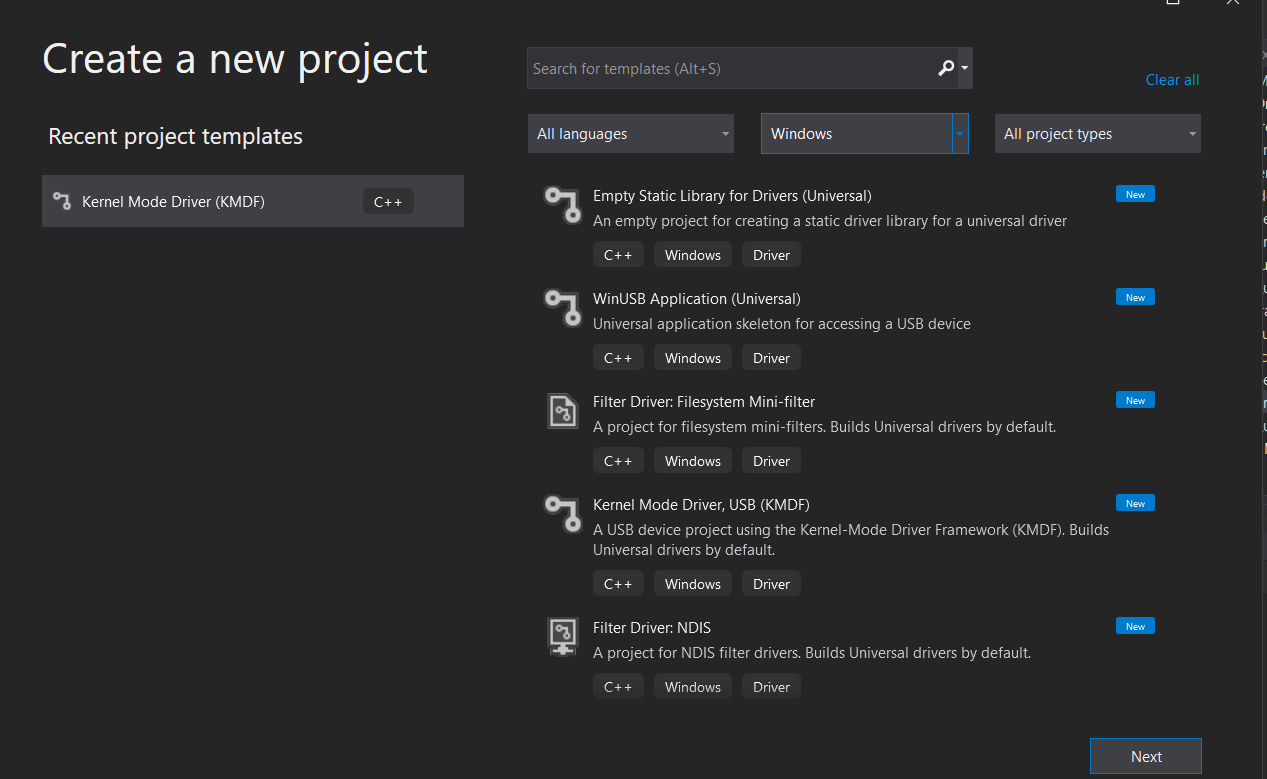Click the Kernel Mode Driver USB template icon
The image size is (1267, 779).
[x=562, y=513]
